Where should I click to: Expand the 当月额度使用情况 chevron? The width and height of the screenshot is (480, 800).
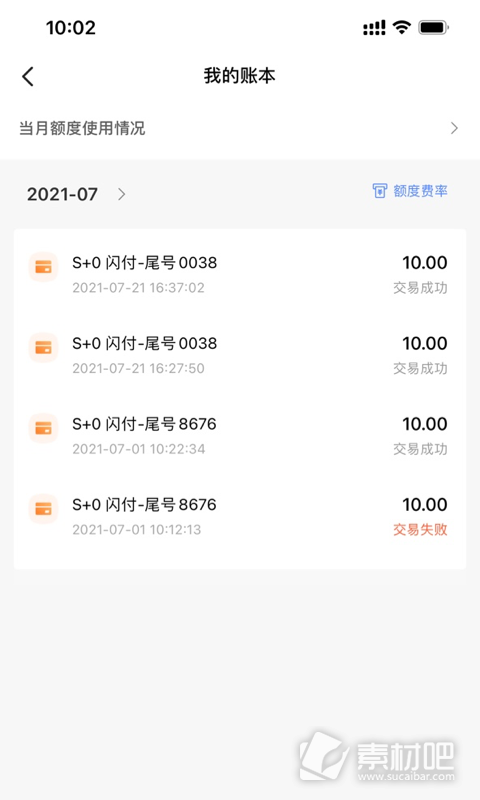click(x=454, y=128)
